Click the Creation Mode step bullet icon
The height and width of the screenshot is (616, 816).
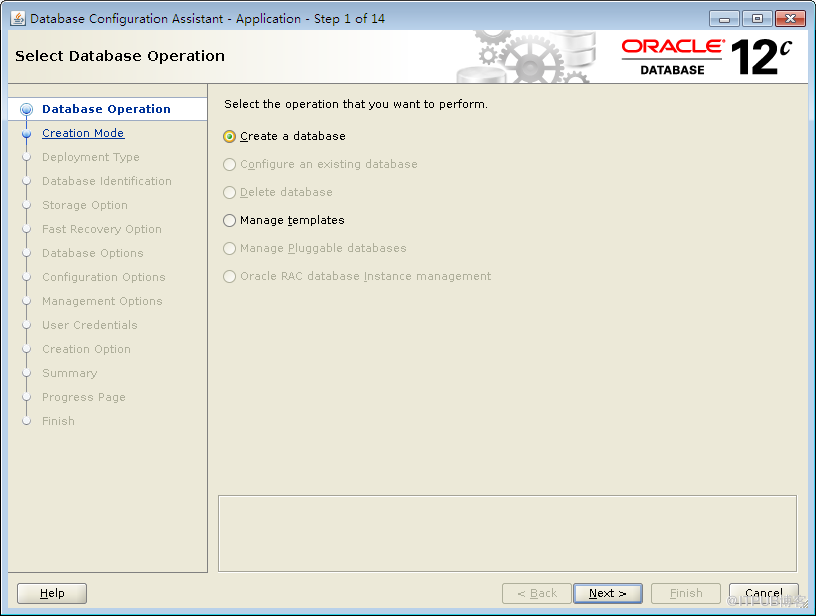(x=27, y=134)
